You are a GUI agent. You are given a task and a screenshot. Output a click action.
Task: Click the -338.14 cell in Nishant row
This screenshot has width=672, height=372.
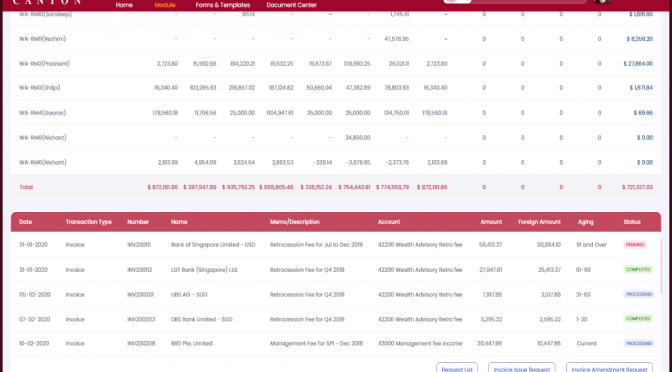click(321, 163)
